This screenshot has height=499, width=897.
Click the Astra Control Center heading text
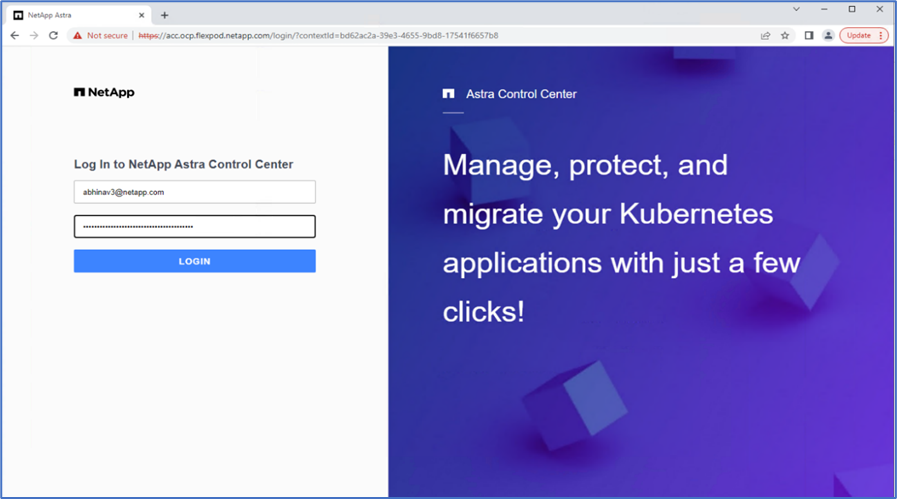tap(521, 94)
